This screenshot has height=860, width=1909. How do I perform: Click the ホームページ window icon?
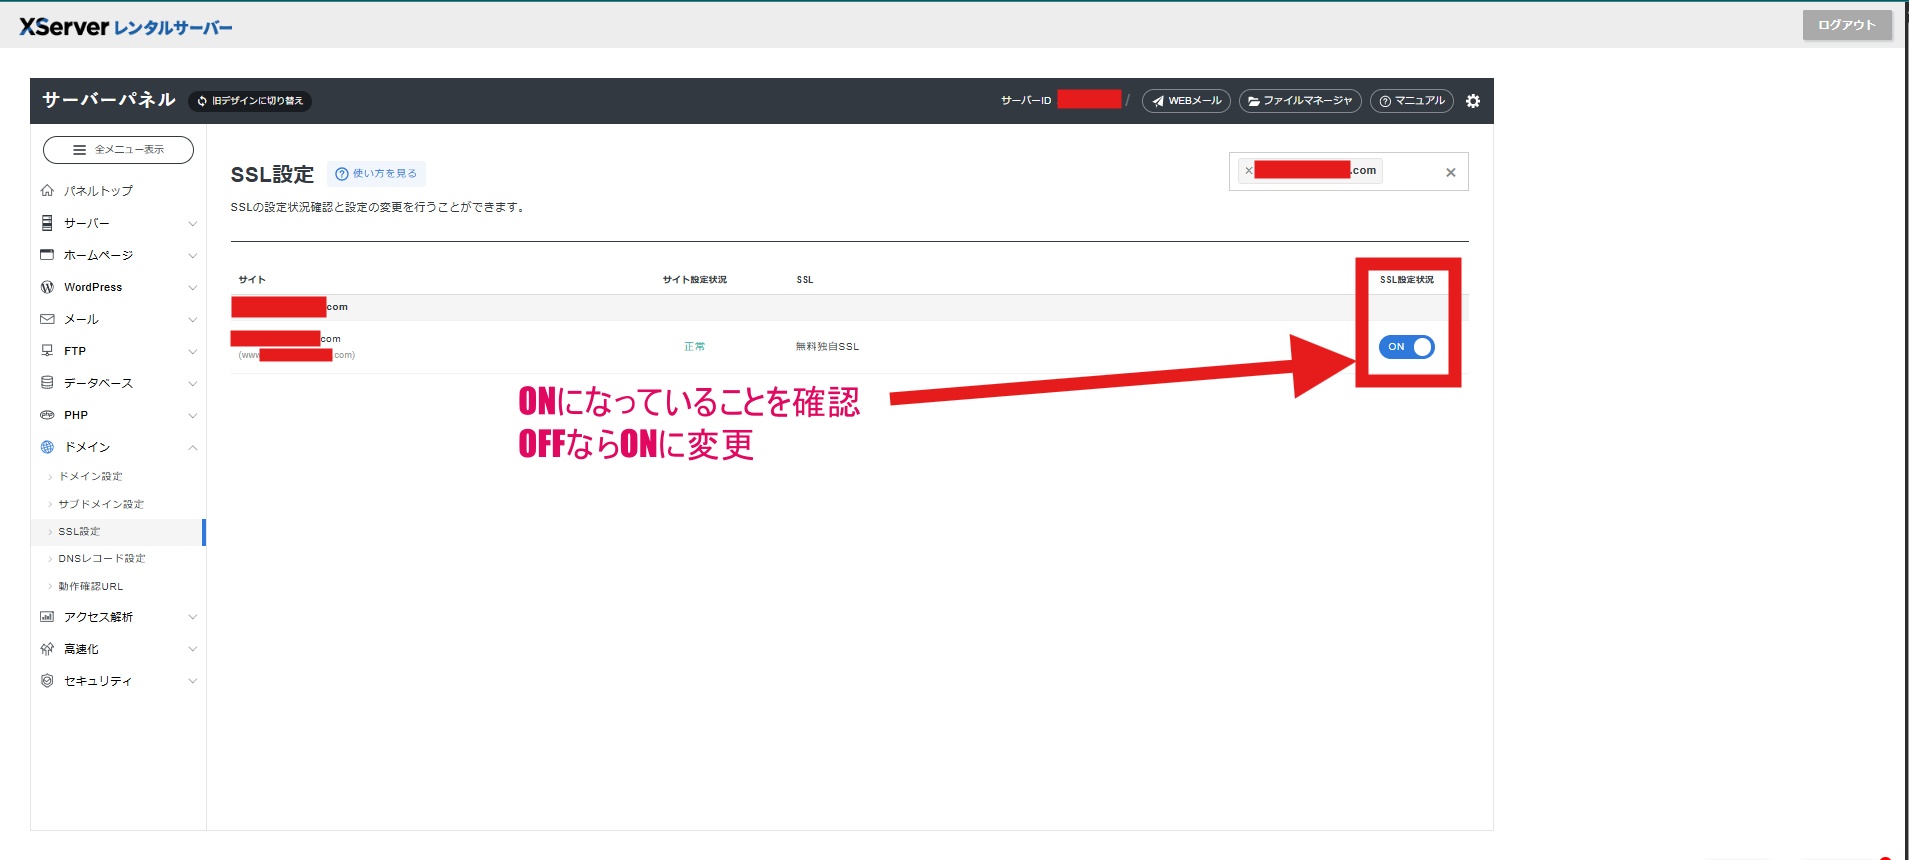point(47,255)
